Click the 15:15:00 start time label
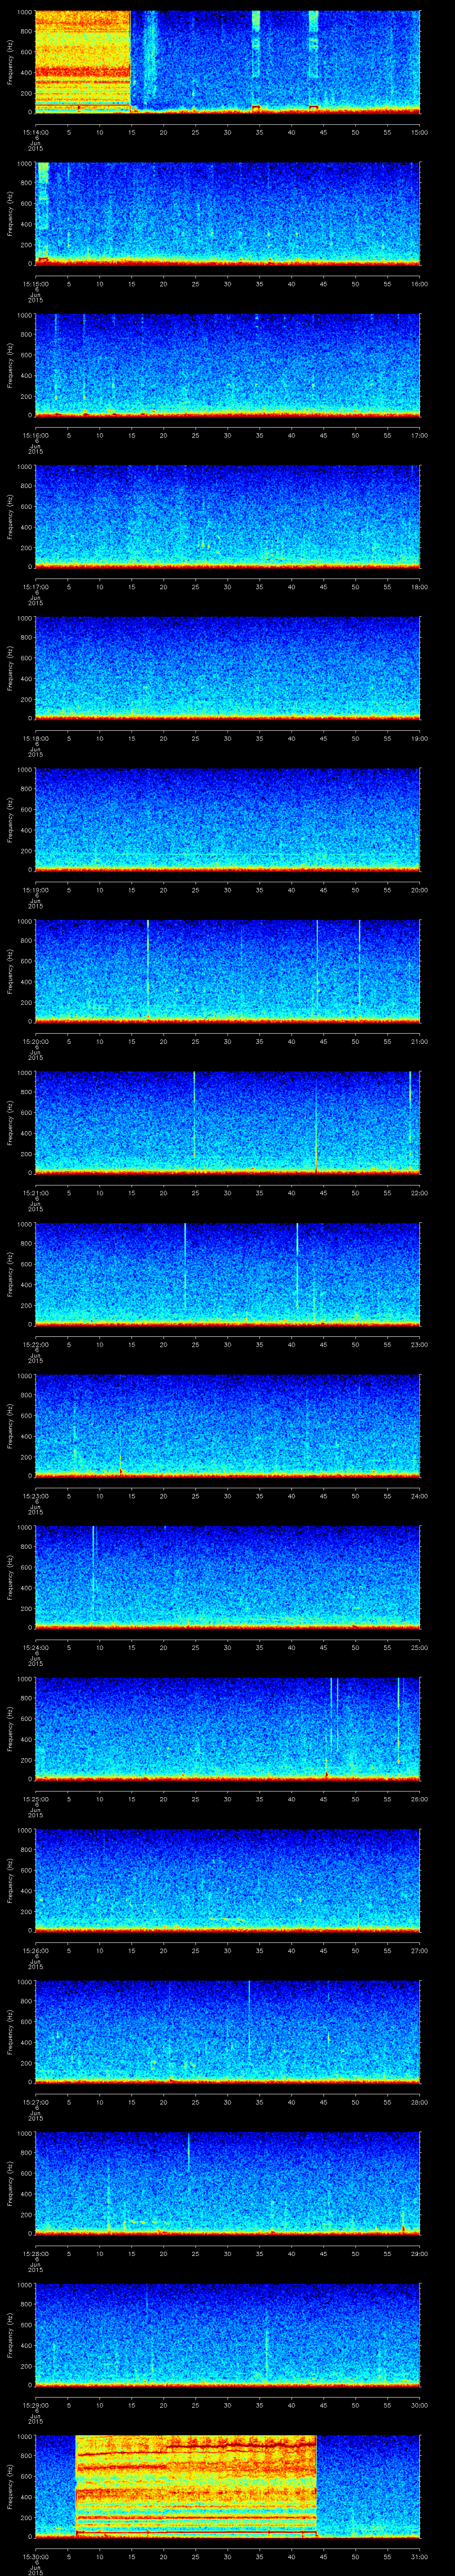The width and height of the screenshot is (455, 2576). (x=35, y=284)
